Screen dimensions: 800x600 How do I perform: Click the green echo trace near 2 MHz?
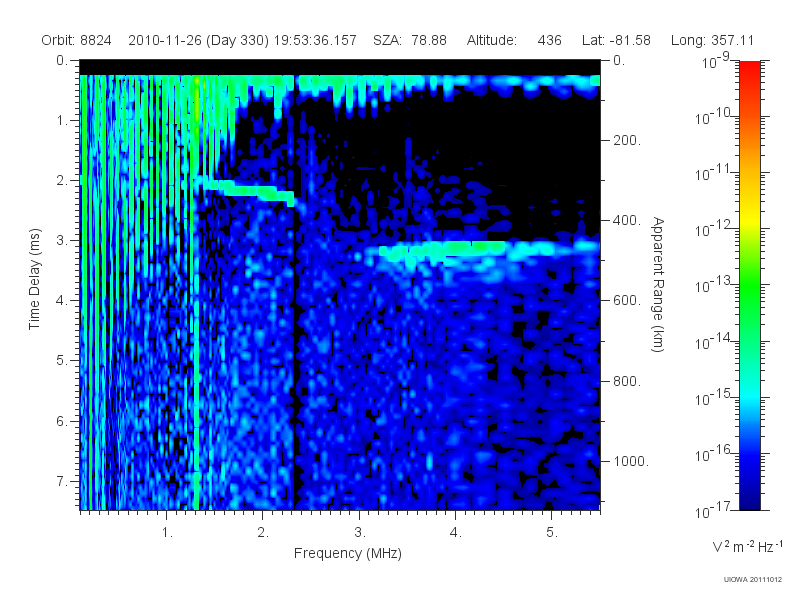click(247, 190)
